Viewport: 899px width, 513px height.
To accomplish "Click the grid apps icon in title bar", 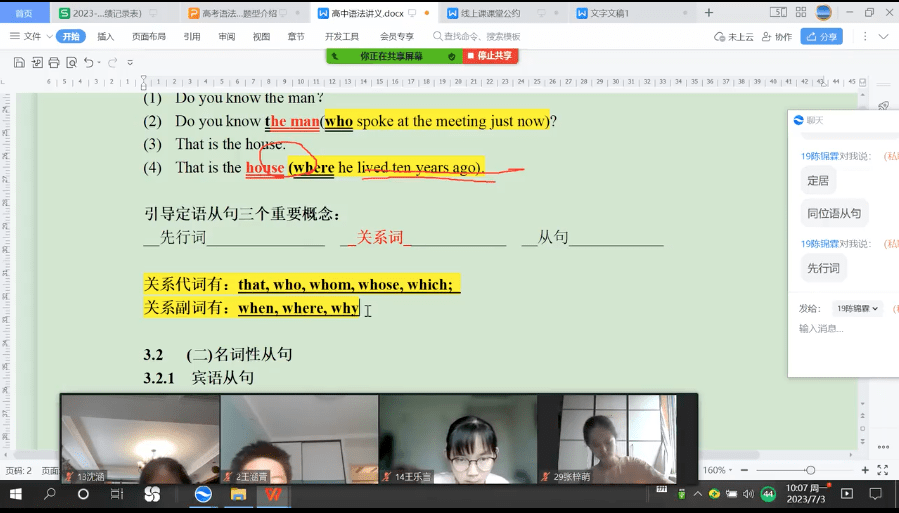I will click(801, 12).
